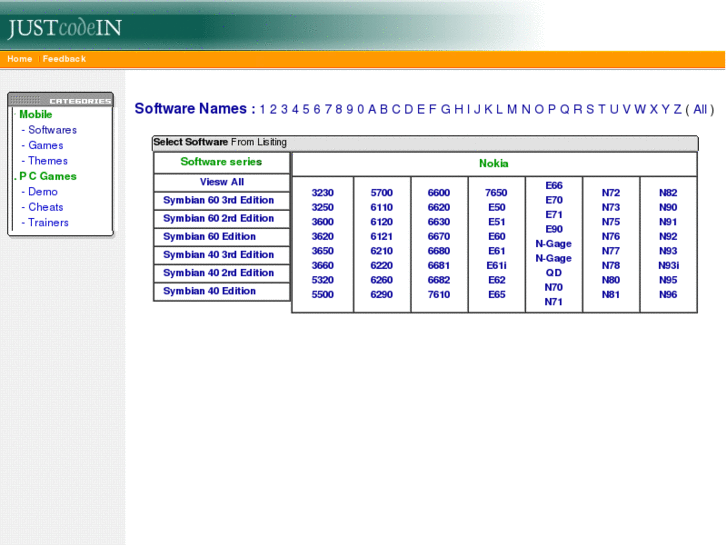This screenshot has width=727, height=545.
Task: Select Symbian 40 Edition
Action: click(x=209, y=291)
